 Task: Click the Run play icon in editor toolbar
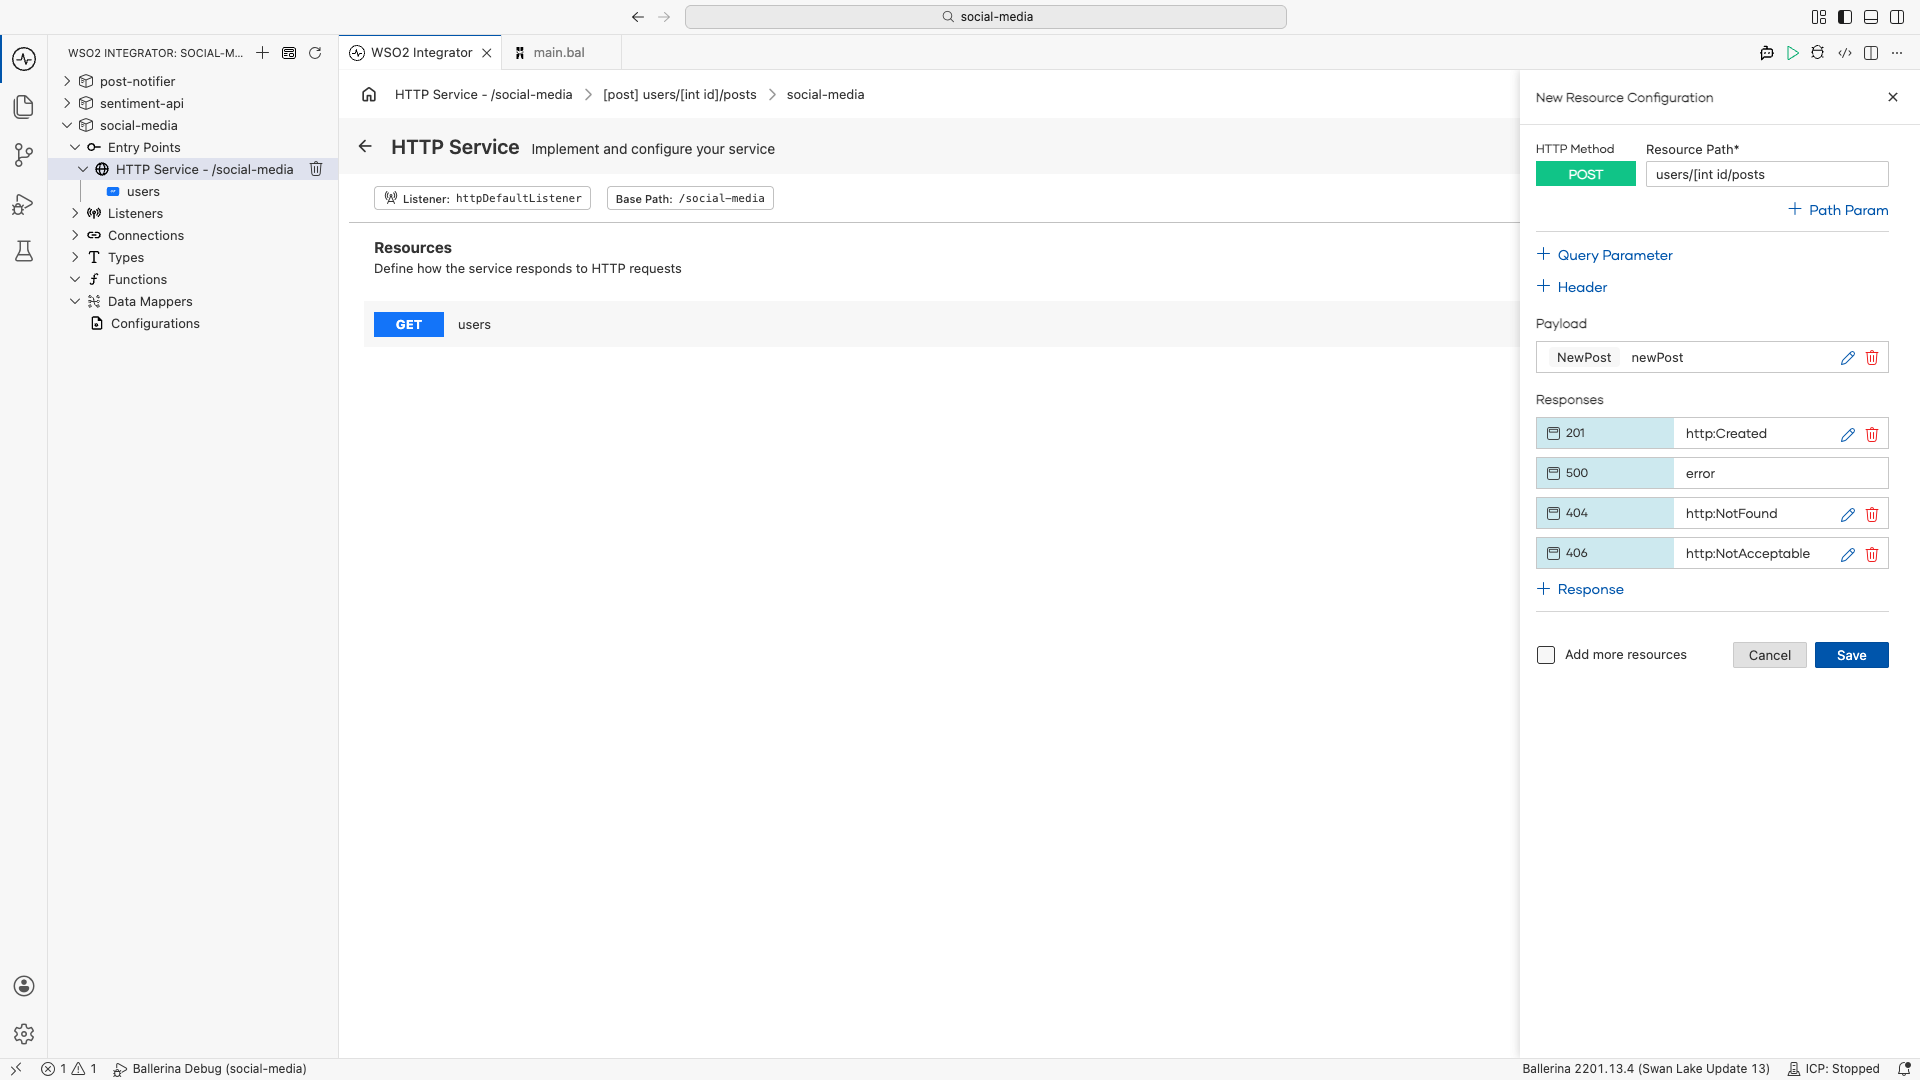(x=1793, y=53)
